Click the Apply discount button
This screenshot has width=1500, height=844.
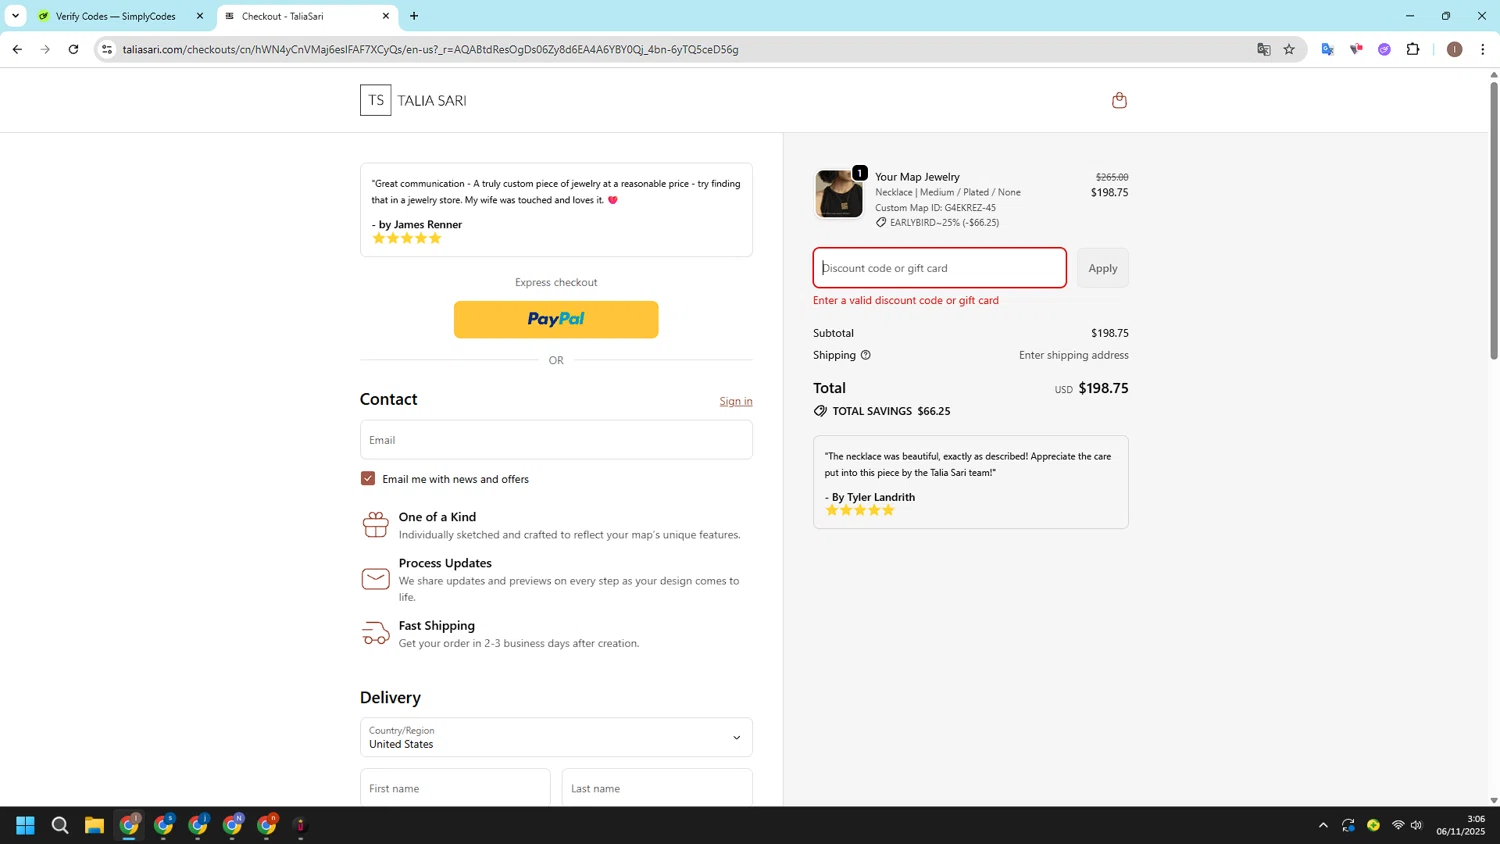(1103, 268)
